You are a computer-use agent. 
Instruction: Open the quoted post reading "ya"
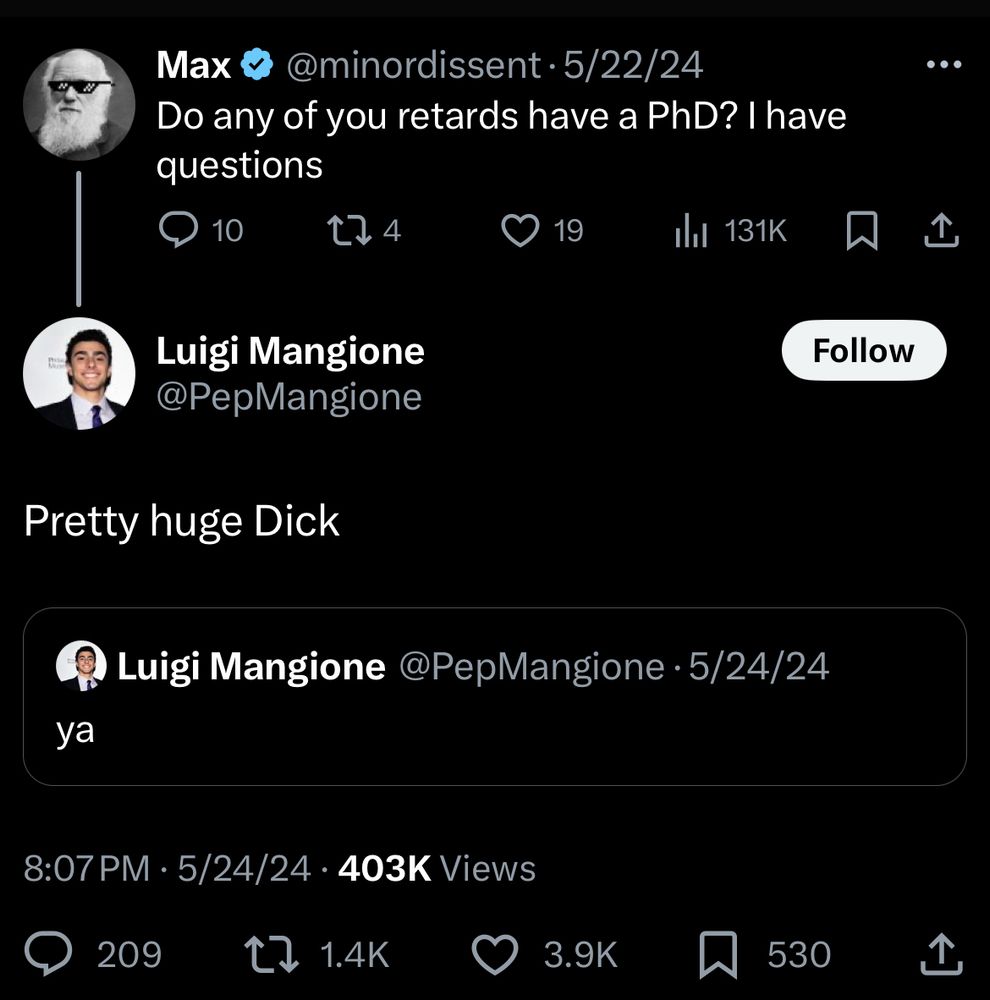click(x=494, y=730)
